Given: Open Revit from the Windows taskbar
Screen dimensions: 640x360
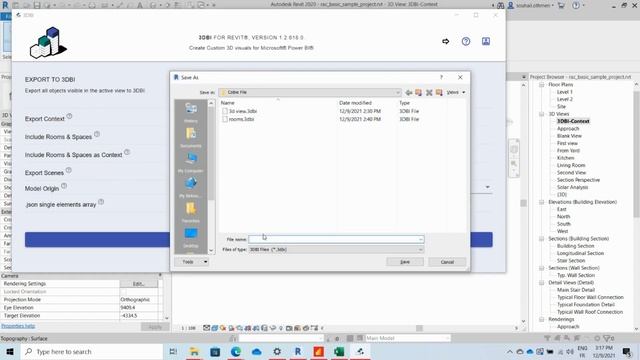Looking at the screenshot, I should coord(298,351).
